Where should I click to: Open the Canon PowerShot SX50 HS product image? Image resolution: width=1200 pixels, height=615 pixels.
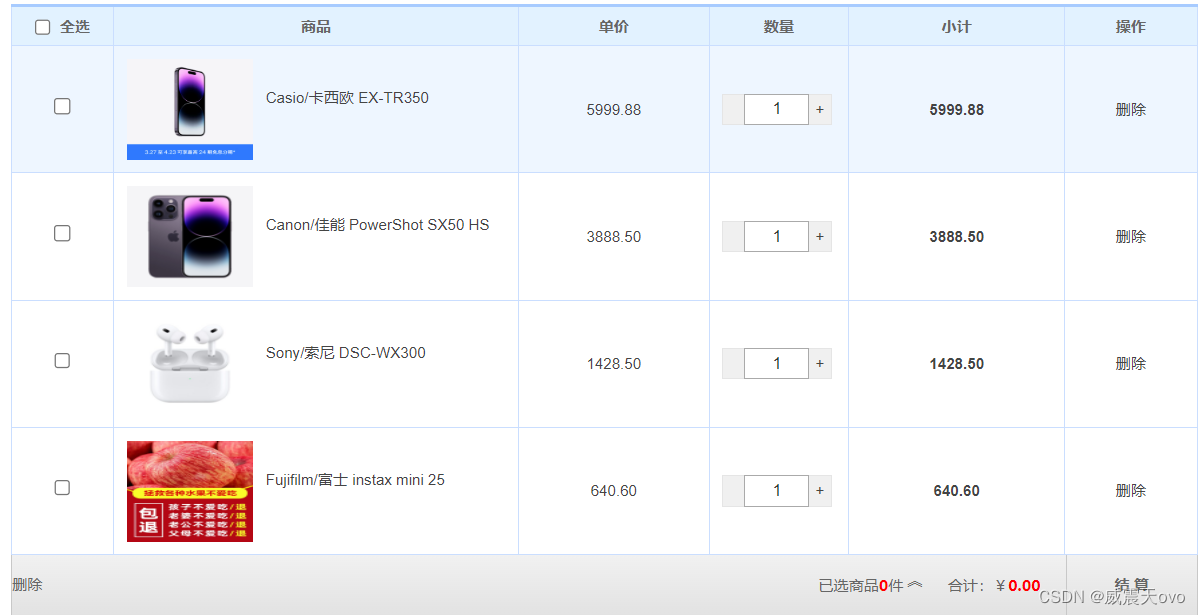coord(190,236)
